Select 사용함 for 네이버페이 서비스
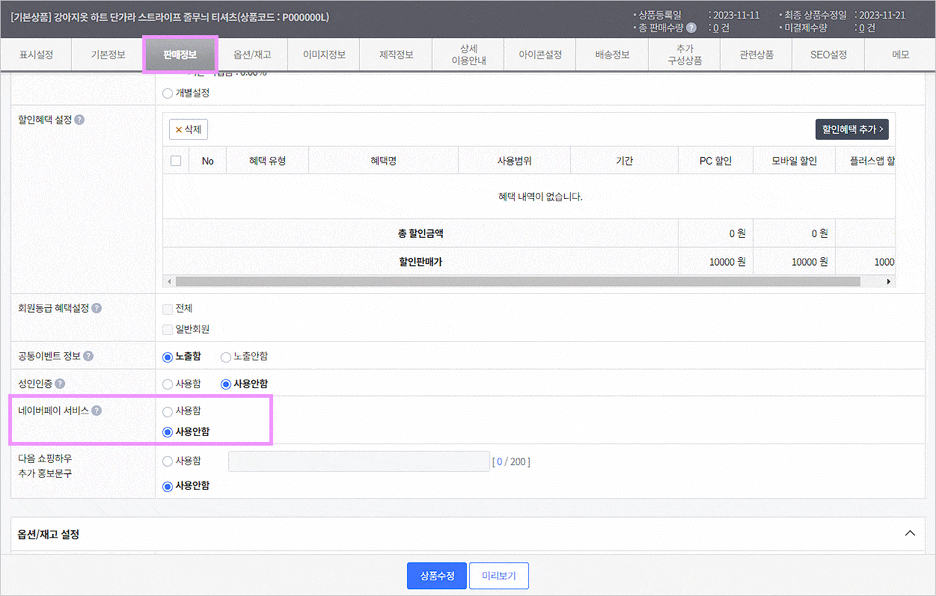Viewport: 936px width, 596px height. pyautogui.click(x=168, y=411)
